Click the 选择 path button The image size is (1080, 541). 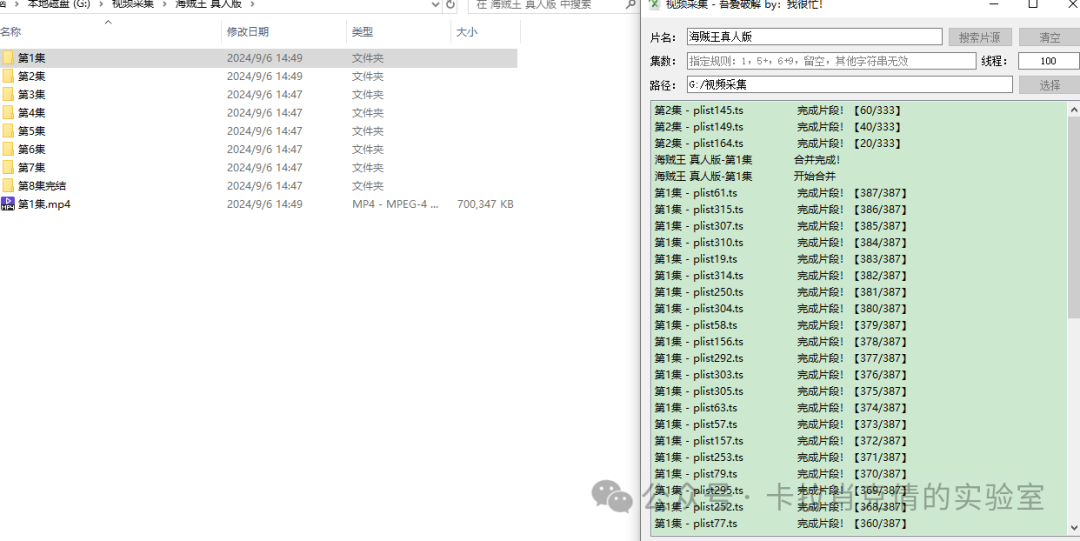1050,85
